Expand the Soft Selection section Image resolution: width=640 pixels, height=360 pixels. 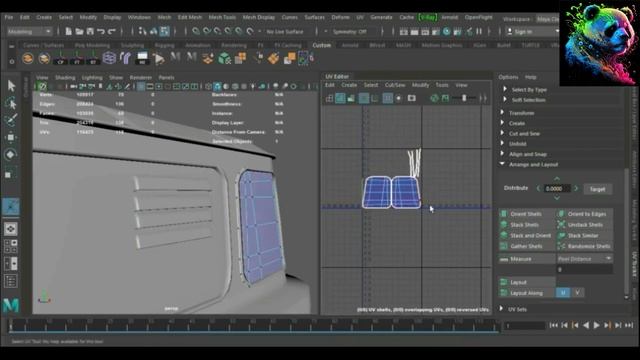[x=505, y=99]
